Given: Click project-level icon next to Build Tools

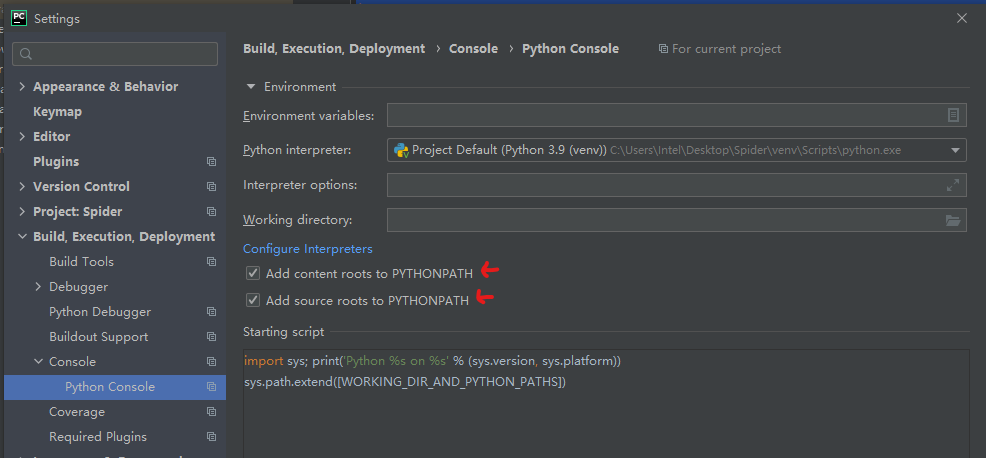Looking at the screenshot, I should pos(211,262).
